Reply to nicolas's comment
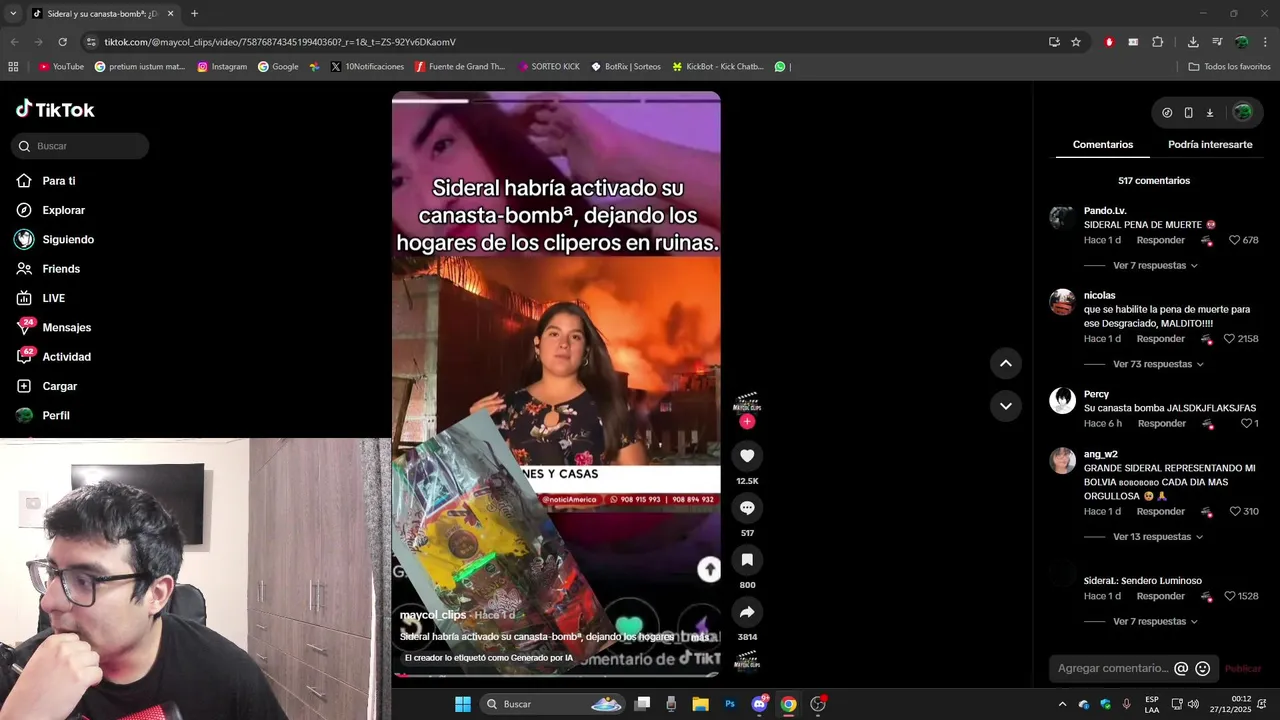1280x720 pixels. tap(1161, 339)
